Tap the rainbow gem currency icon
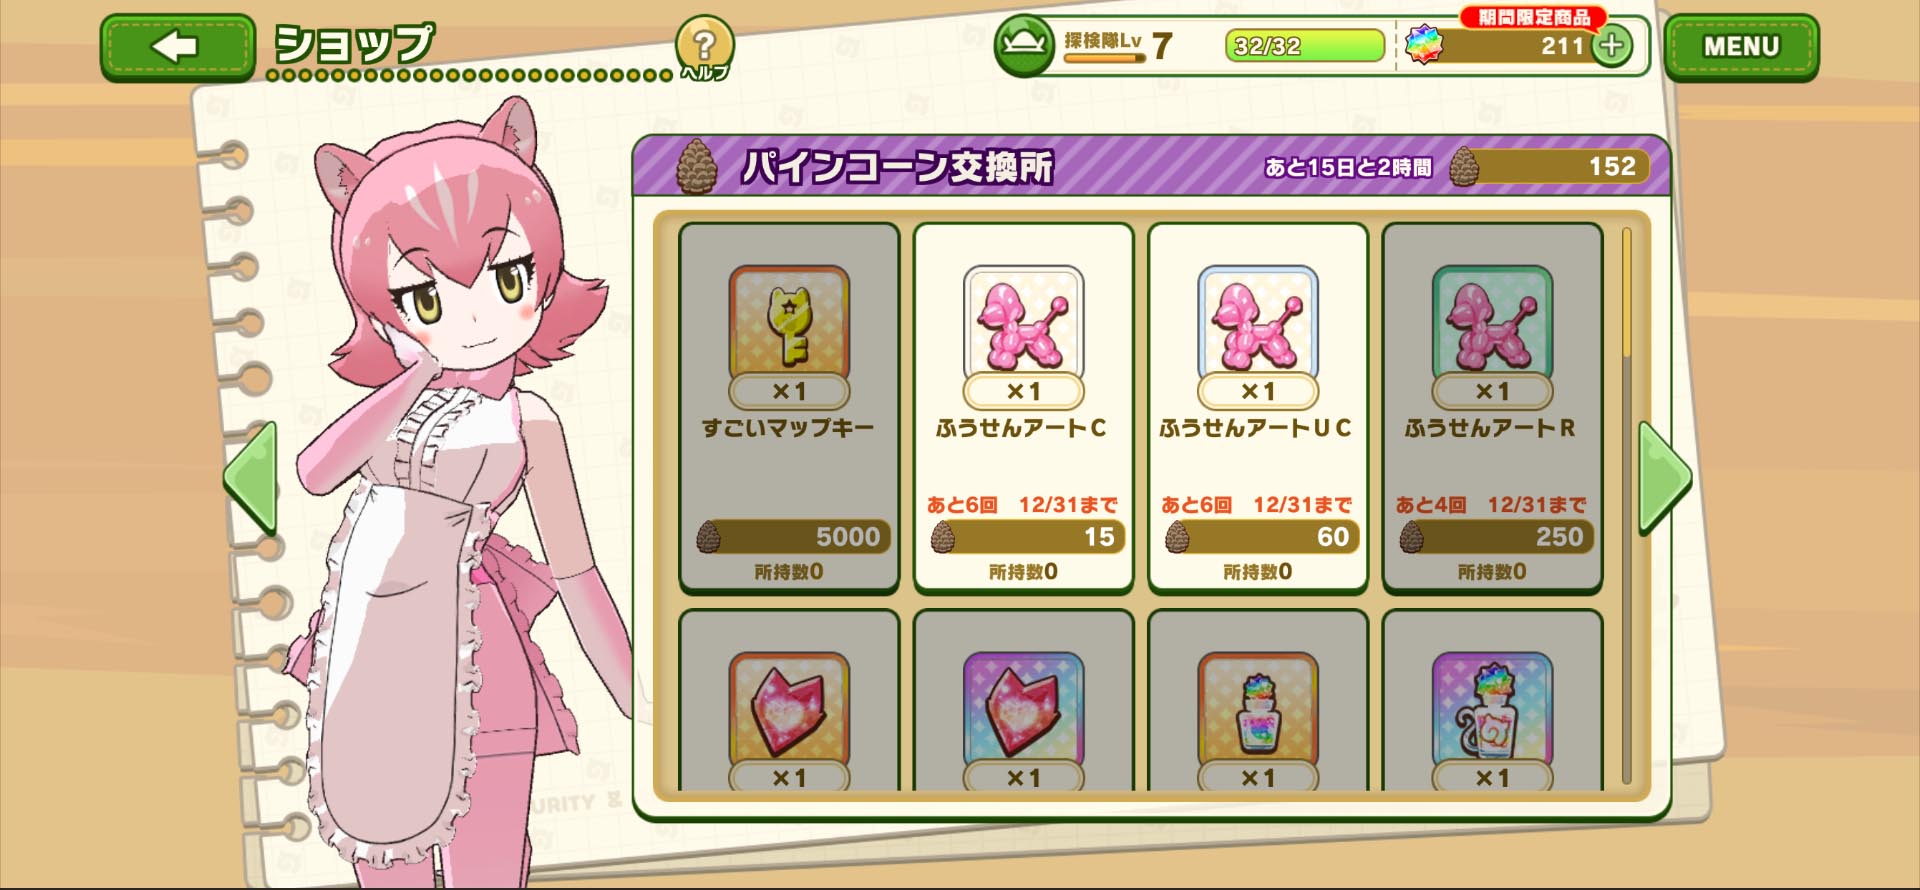 1424,46
